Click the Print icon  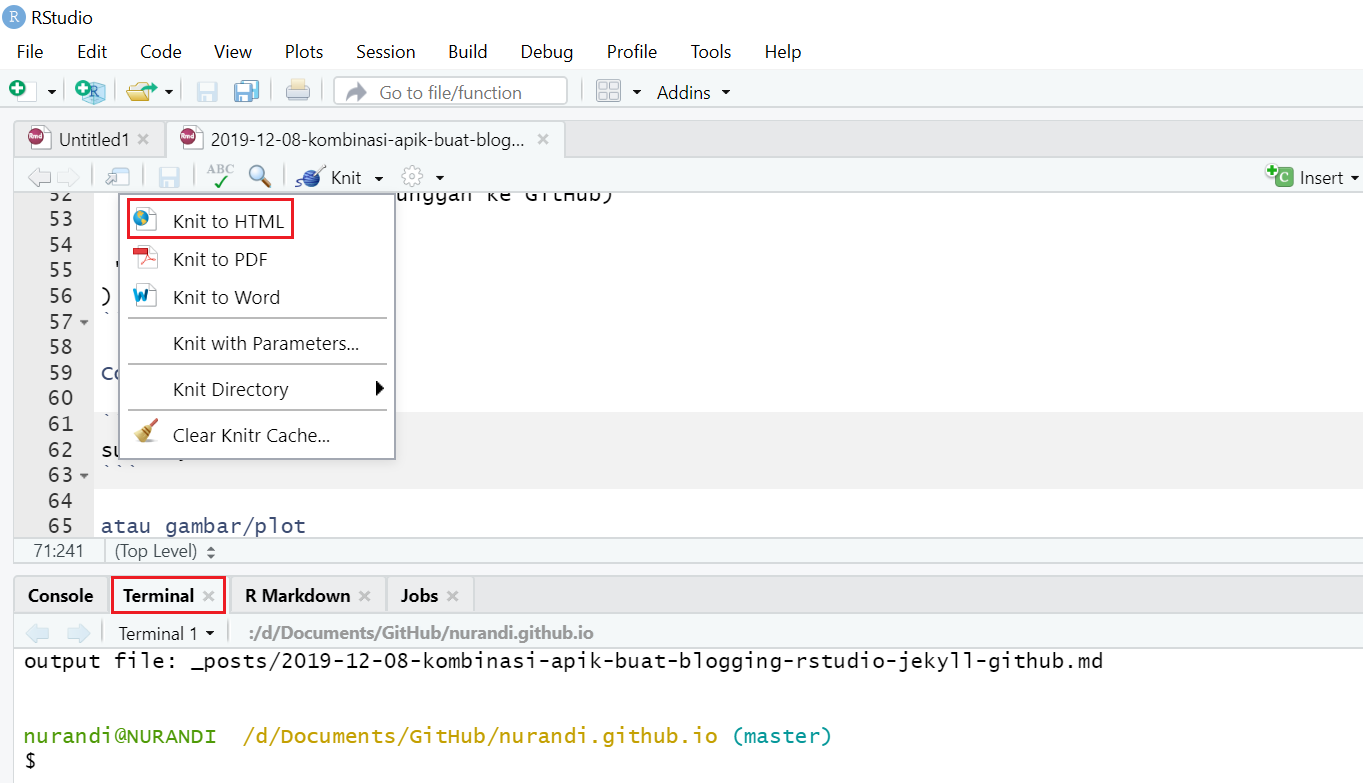(297, 91)
